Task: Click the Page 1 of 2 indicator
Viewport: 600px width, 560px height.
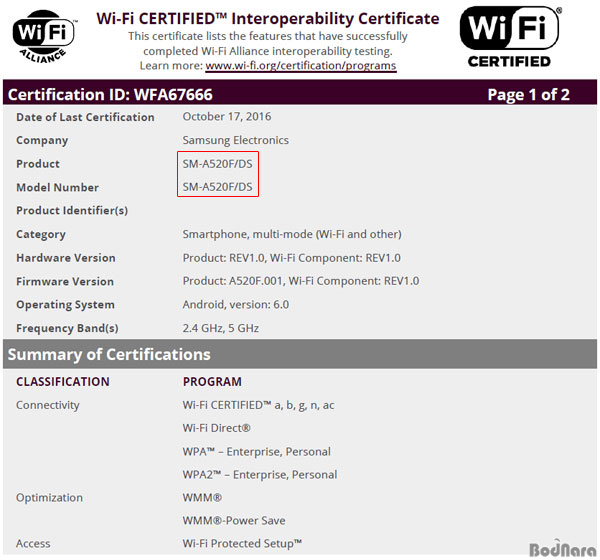Action: tap(528, 95)
